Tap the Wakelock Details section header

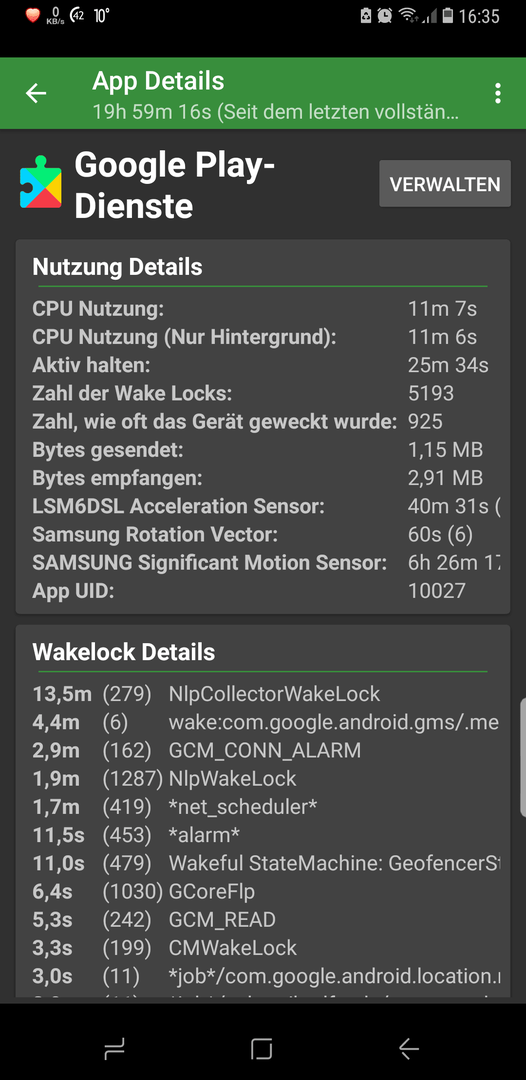pyautogui.click(x=124, y=652)
